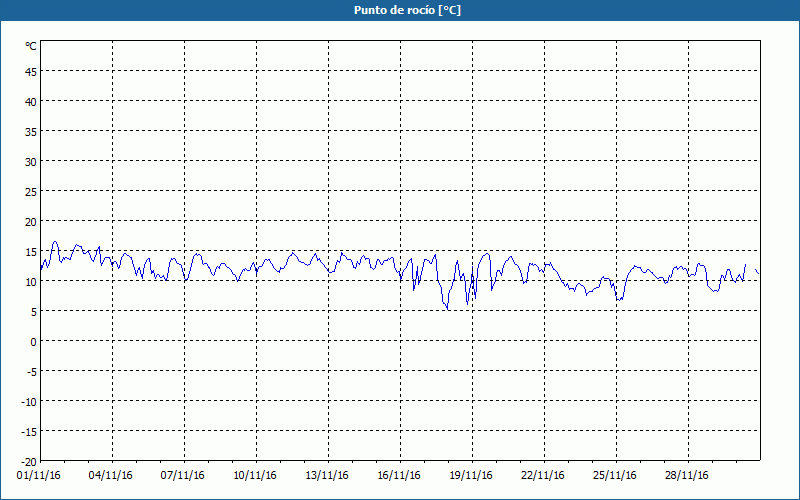Click the date label 16/11/16
800x500 pixels.
pos(399,476)
